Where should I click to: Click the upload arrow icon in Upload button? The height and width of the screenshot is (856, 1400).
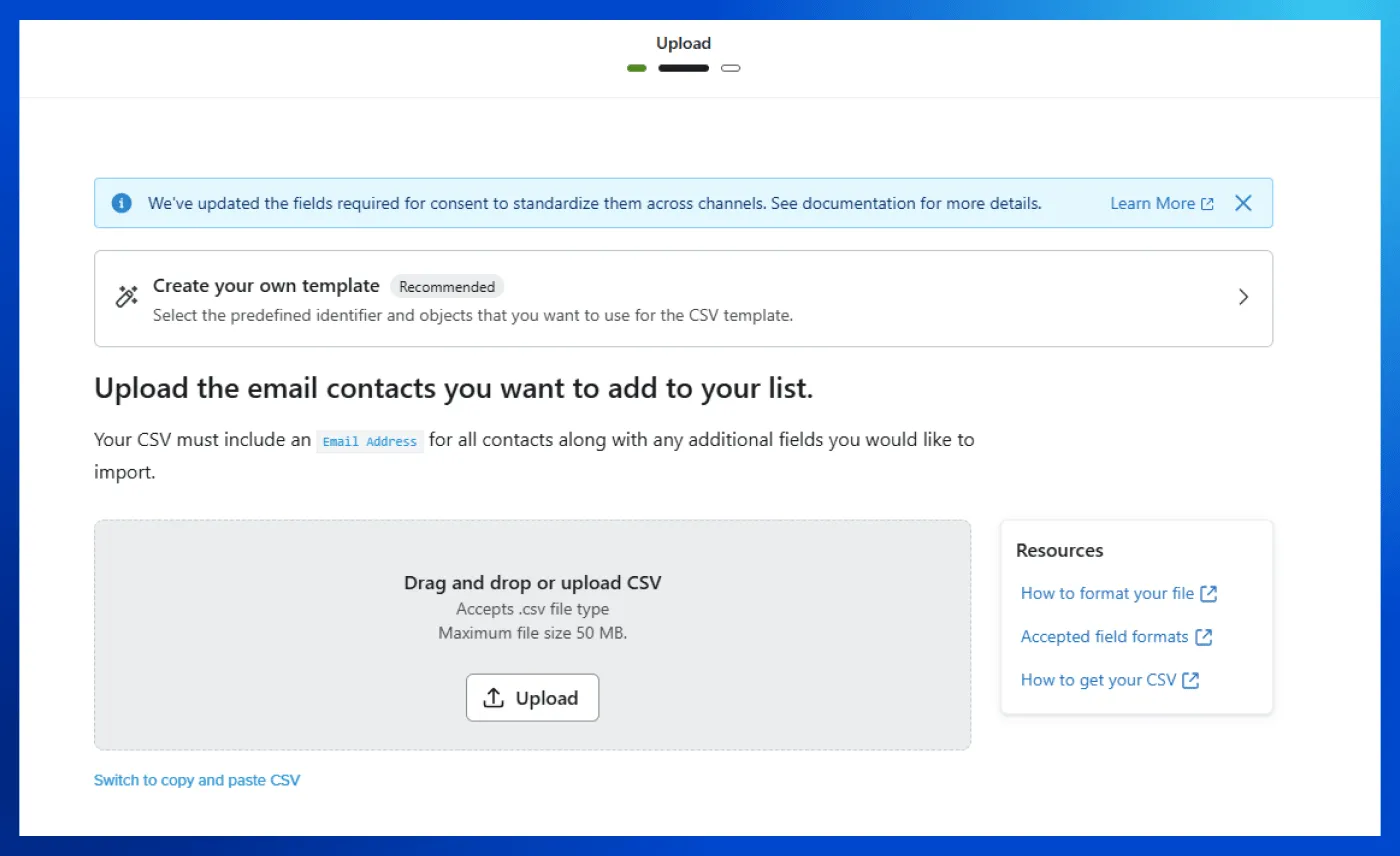click(x=493, y=698)
